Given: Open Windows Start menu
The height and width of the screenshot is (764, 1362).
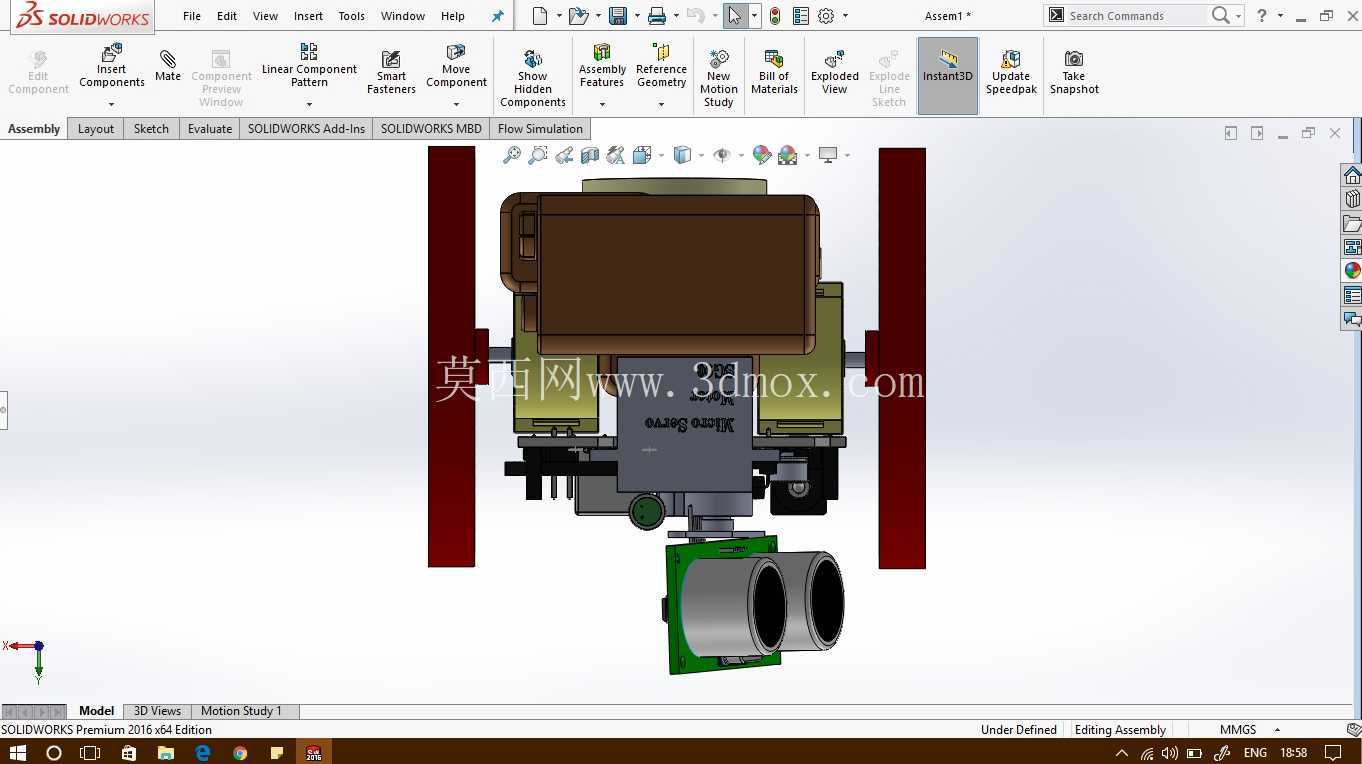Looking at the screenshot, I should pos(17,752).
